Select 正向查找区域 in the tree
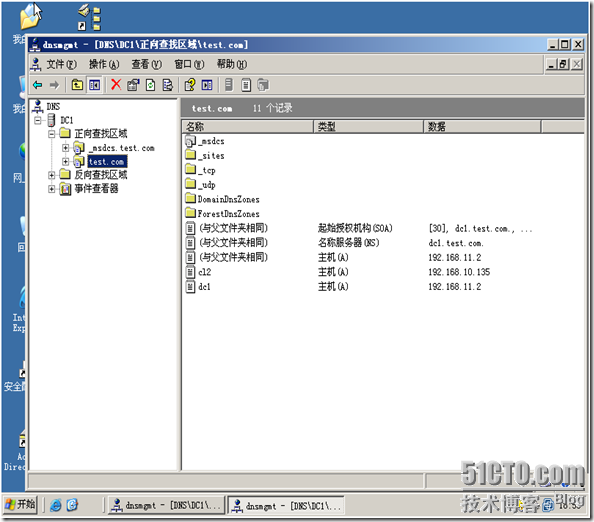The width and height of the screenshot is (594, 522). point(101,134)
